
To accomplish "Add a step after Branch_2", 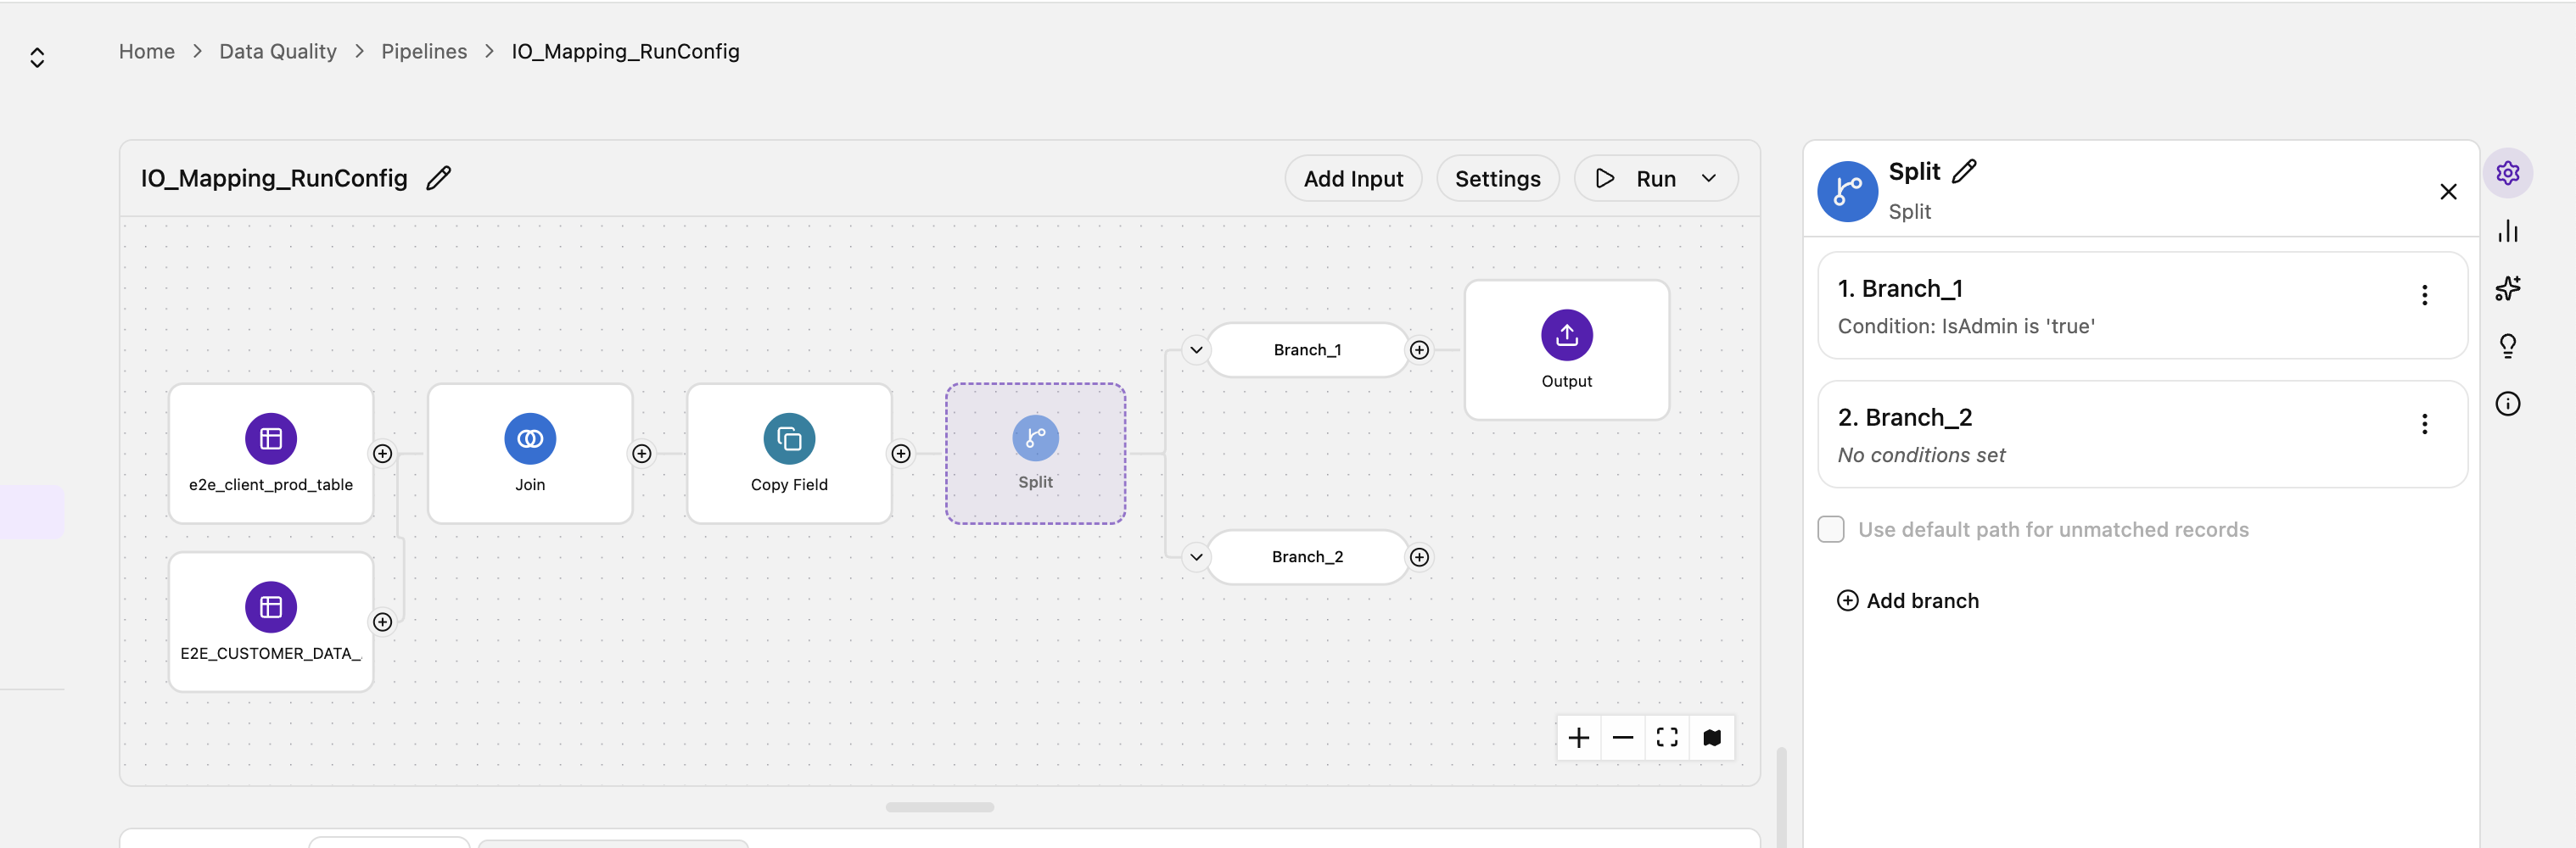I will click(x=1419, y=557).
